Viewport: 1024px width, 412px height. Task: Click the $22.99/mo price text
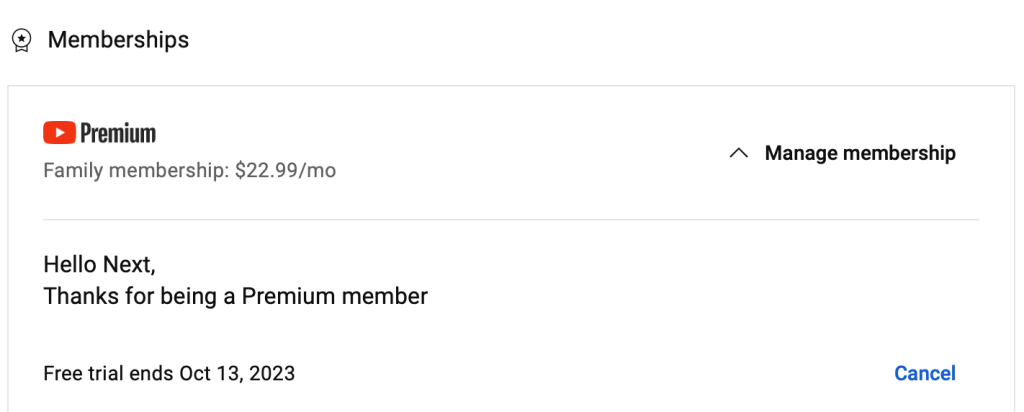(285, 171)
